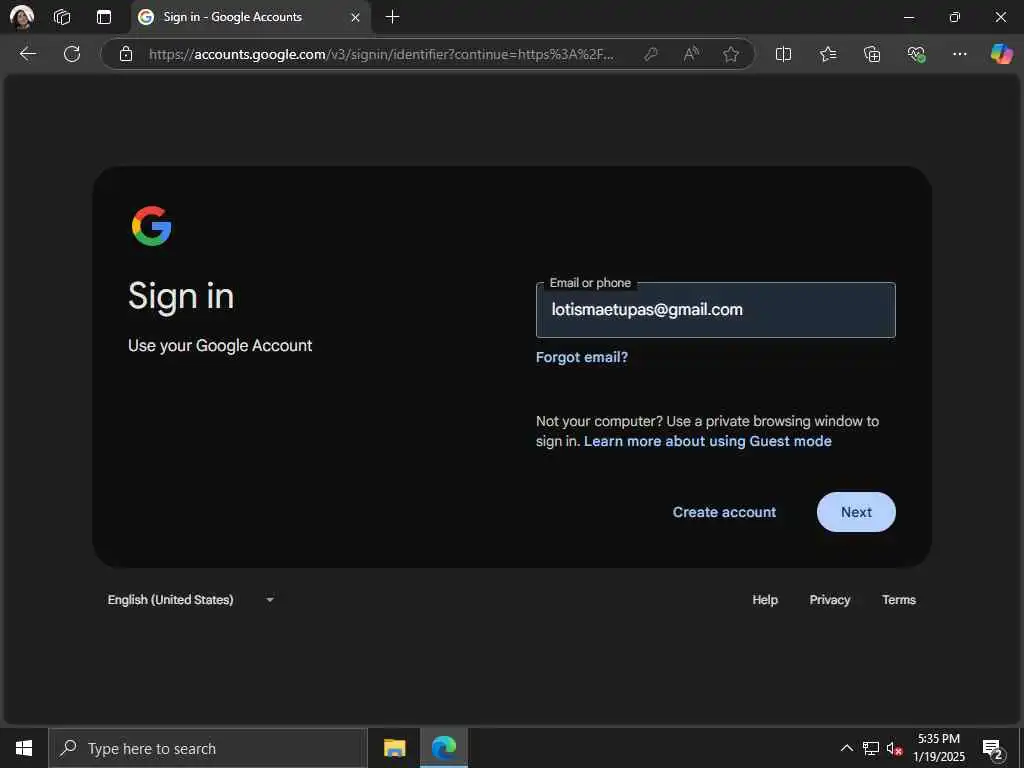Open the Privacy link

click(x=829, y=600)
